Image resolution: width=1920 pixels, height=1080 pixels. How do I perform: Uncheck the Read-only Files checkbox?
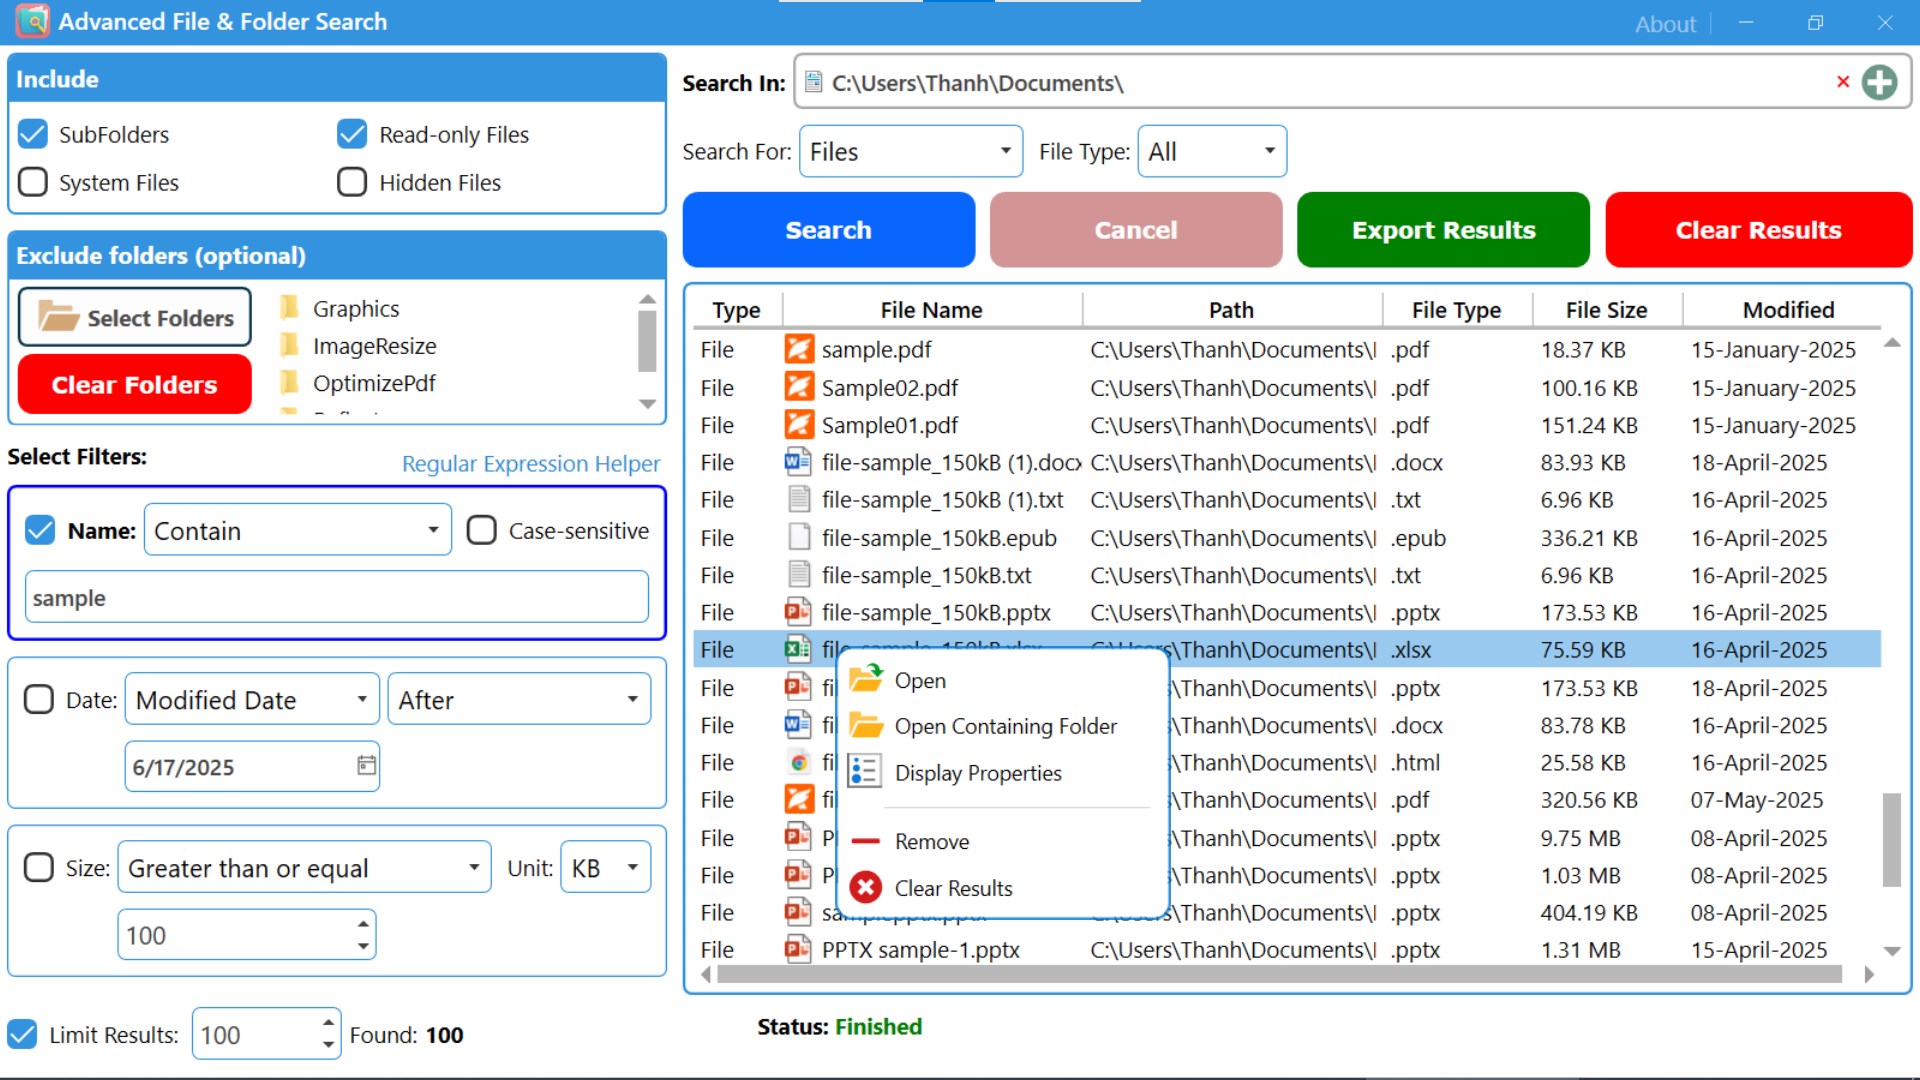pyautogui.click(x=352, y=134)
